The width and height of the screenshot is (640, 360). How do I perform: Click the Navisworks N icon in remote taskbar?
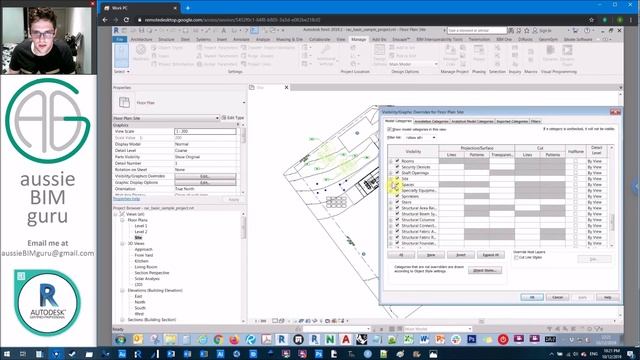tap(330, 339)
